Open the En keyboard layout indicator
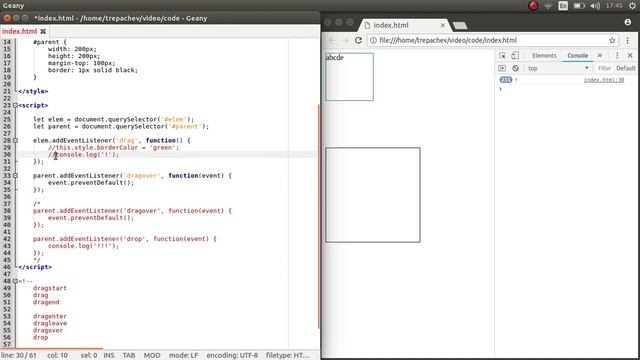The image size is (640, 360). click(563, 6)
